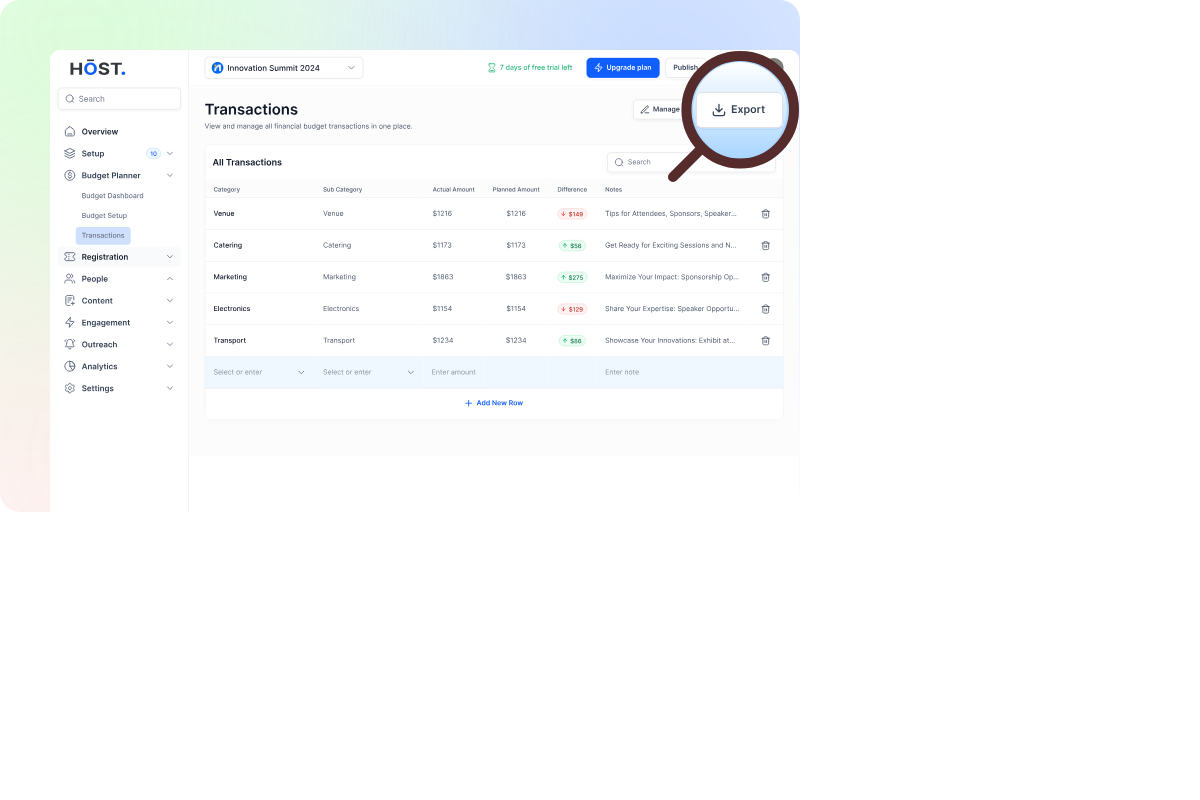Open Budget Setup
Screen dimensions: 1200x800
tap(104, 216)
